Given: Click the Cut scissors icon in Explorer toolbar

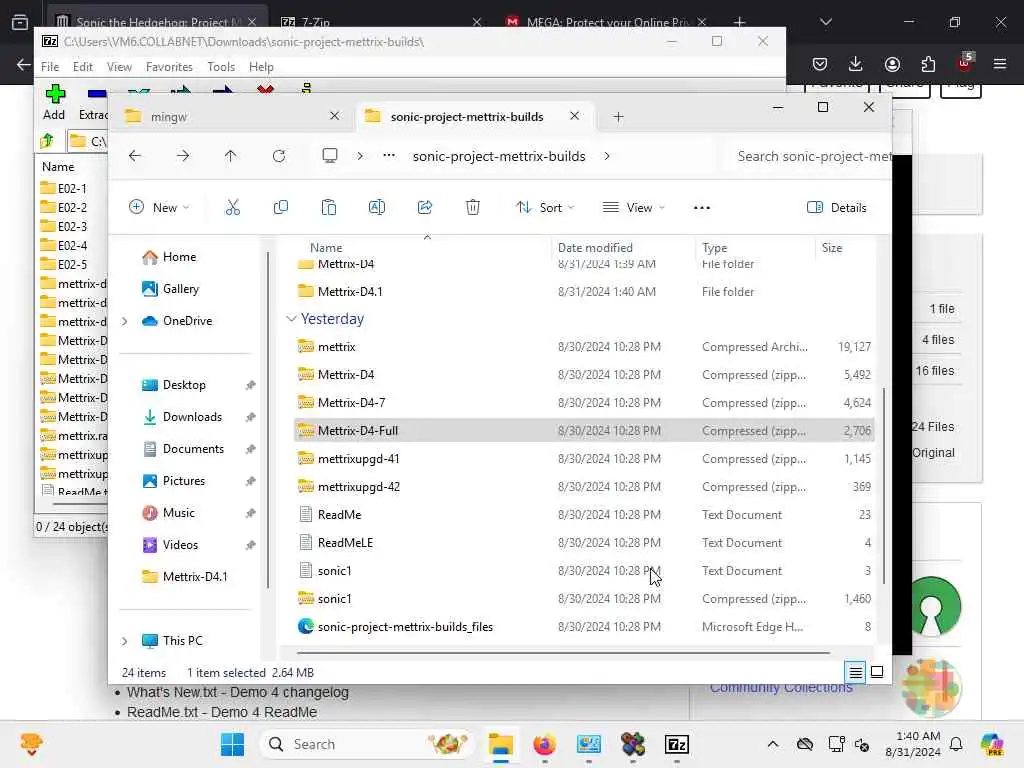Looking at the screenshot, I should 232,208.
